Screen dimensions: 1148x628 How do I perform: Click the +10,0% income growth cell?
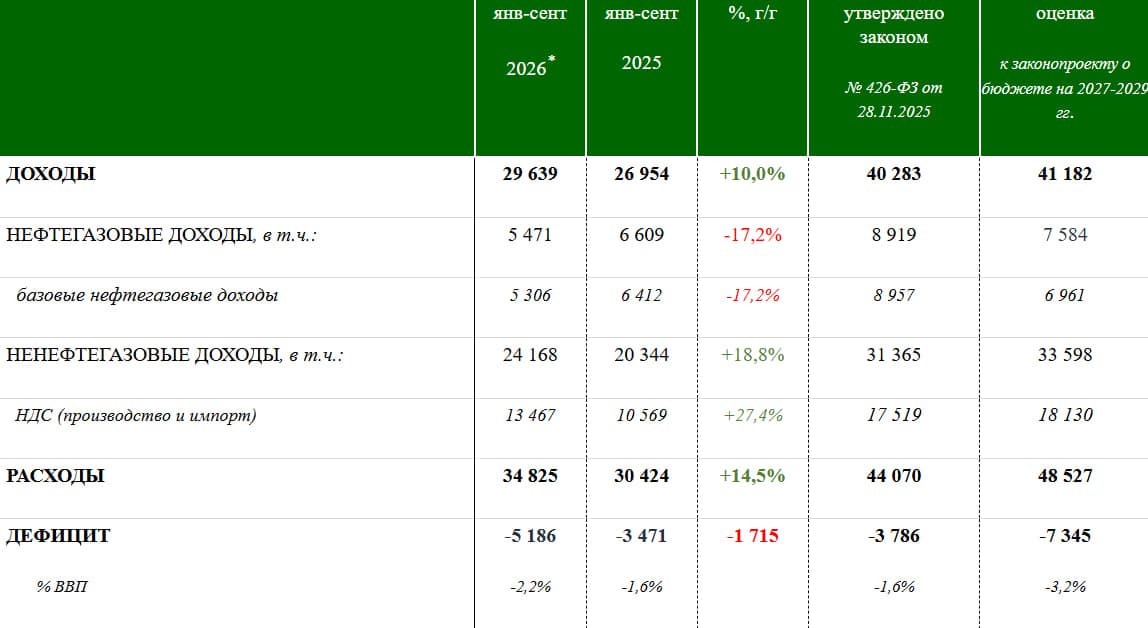pyautogui.click(x=752, y=174)
